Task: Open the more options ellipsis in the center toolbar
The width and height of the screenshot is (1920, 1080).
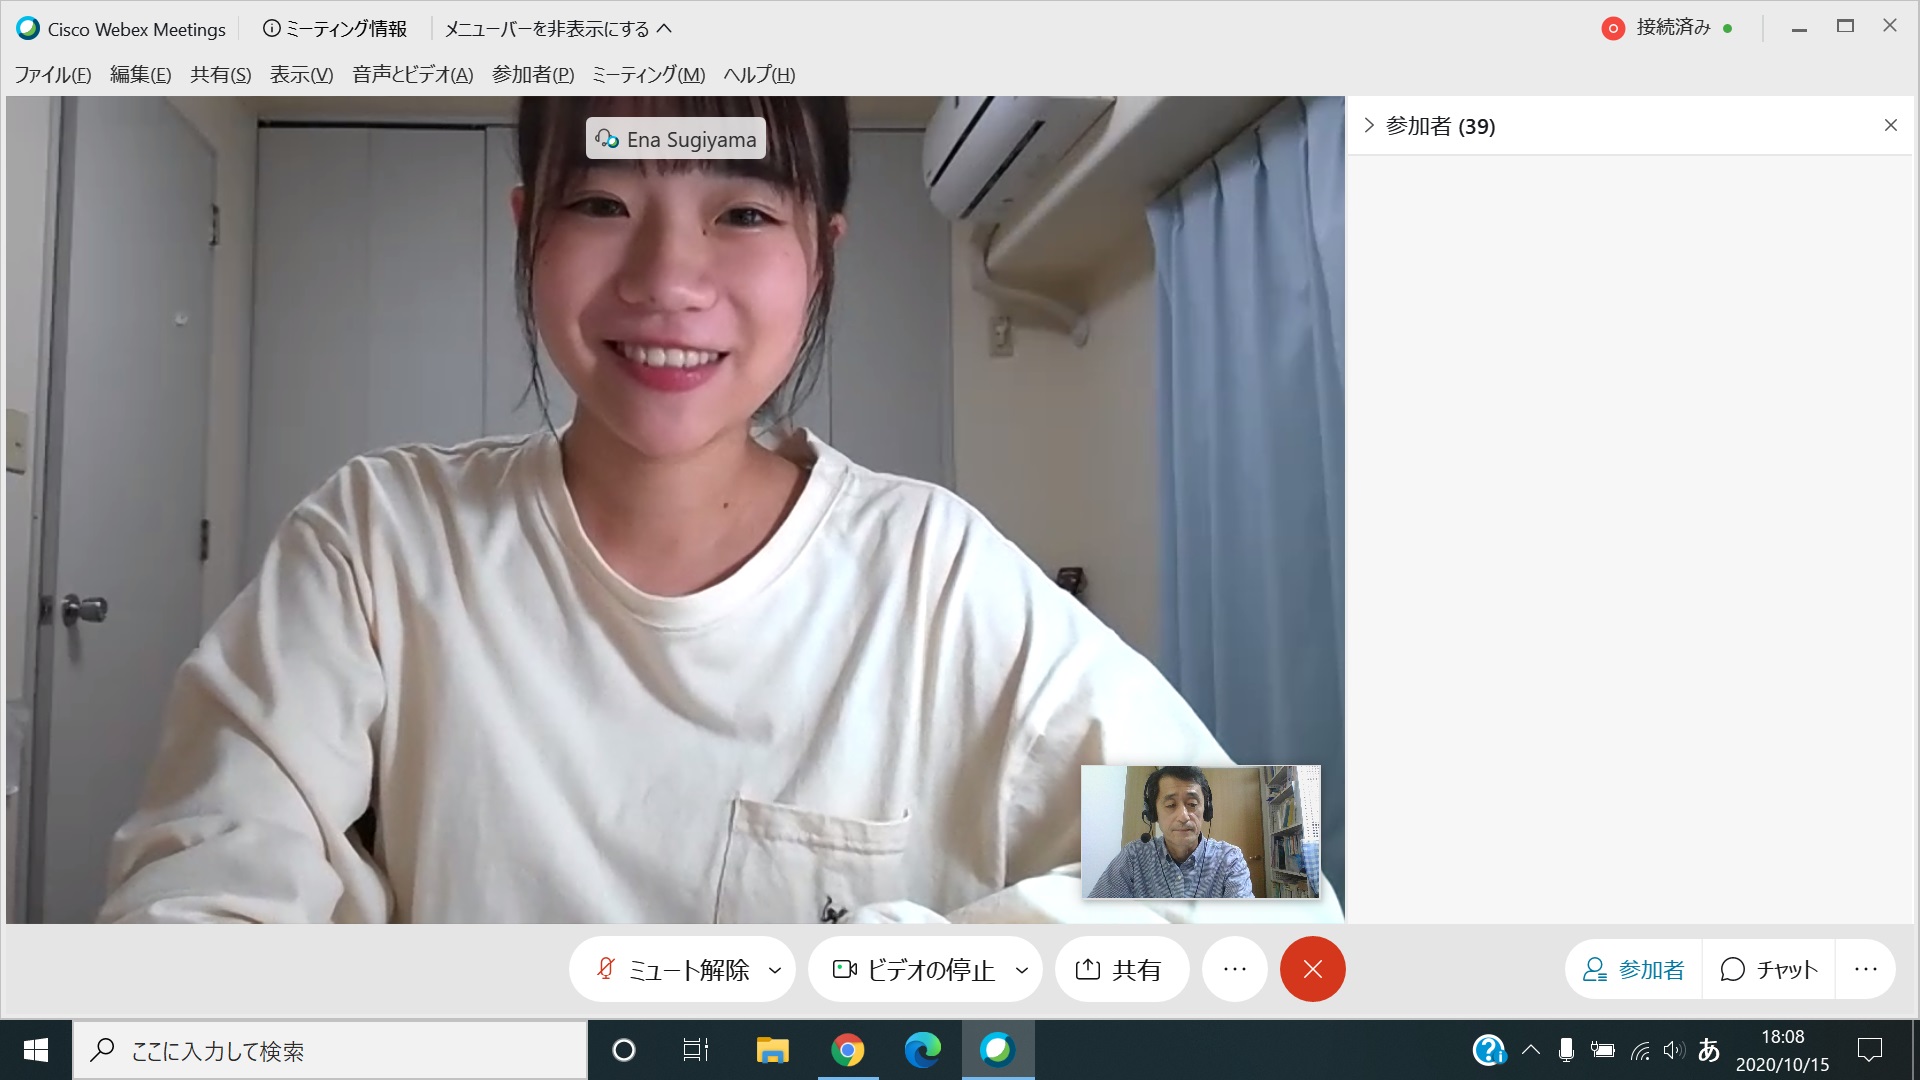Action: 1234,969
